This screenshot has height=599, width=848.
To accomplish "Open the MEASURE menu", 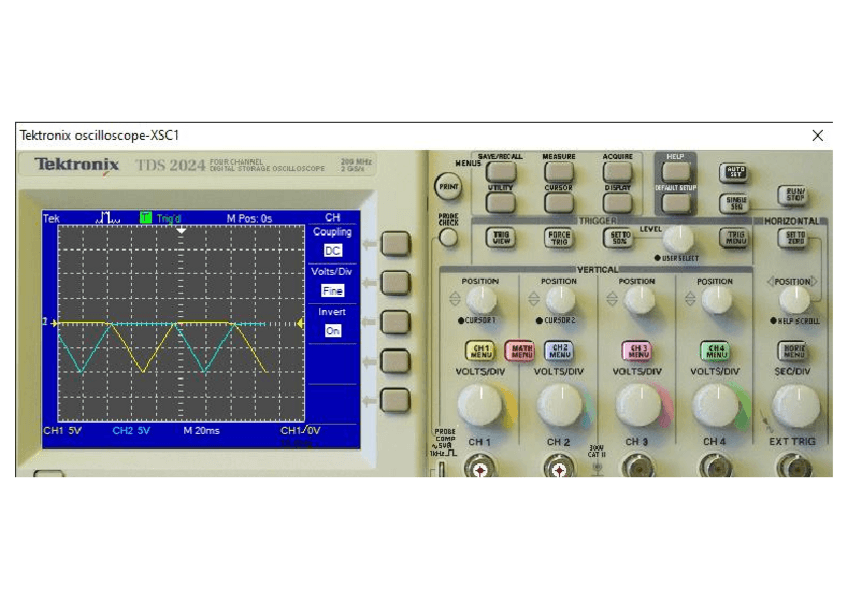I will point(558,172).
